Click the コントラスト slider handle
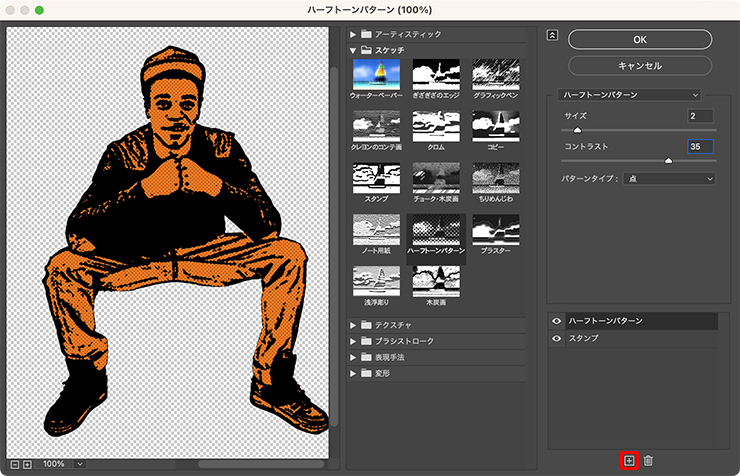The image size is (740, 476). tap(668, 160)
